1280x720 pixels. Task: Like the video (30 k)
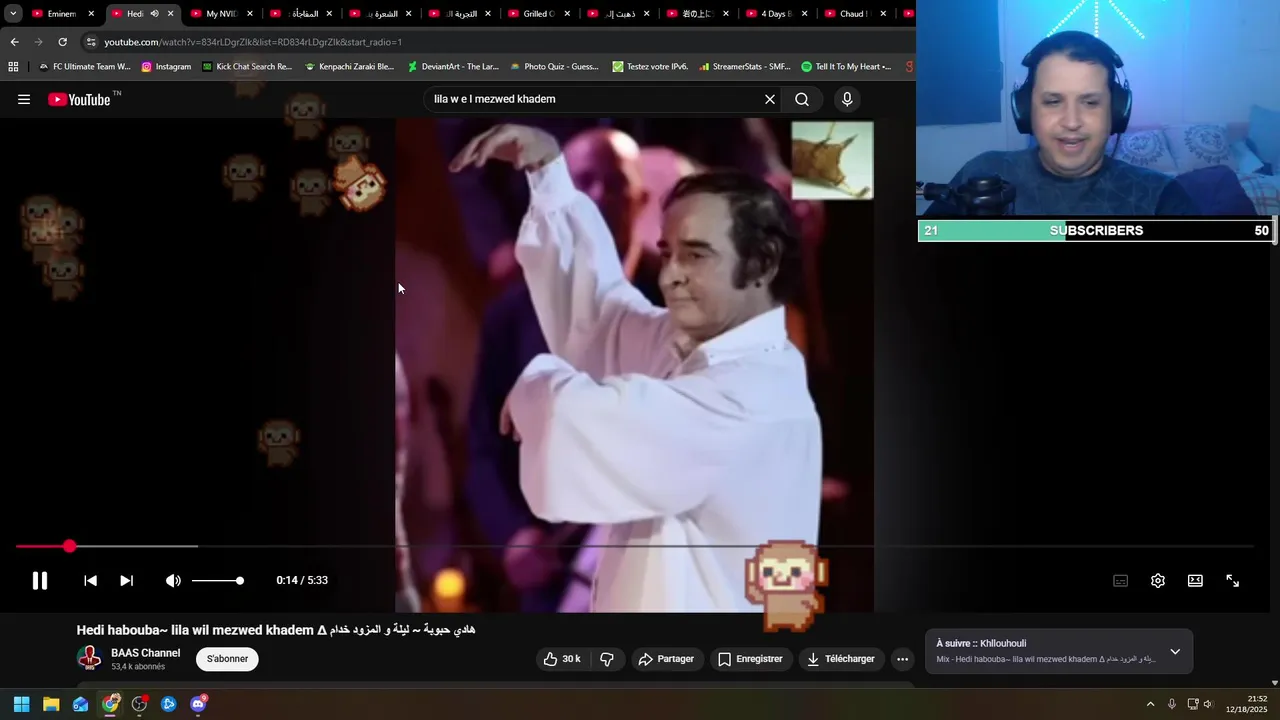[562, 659]
